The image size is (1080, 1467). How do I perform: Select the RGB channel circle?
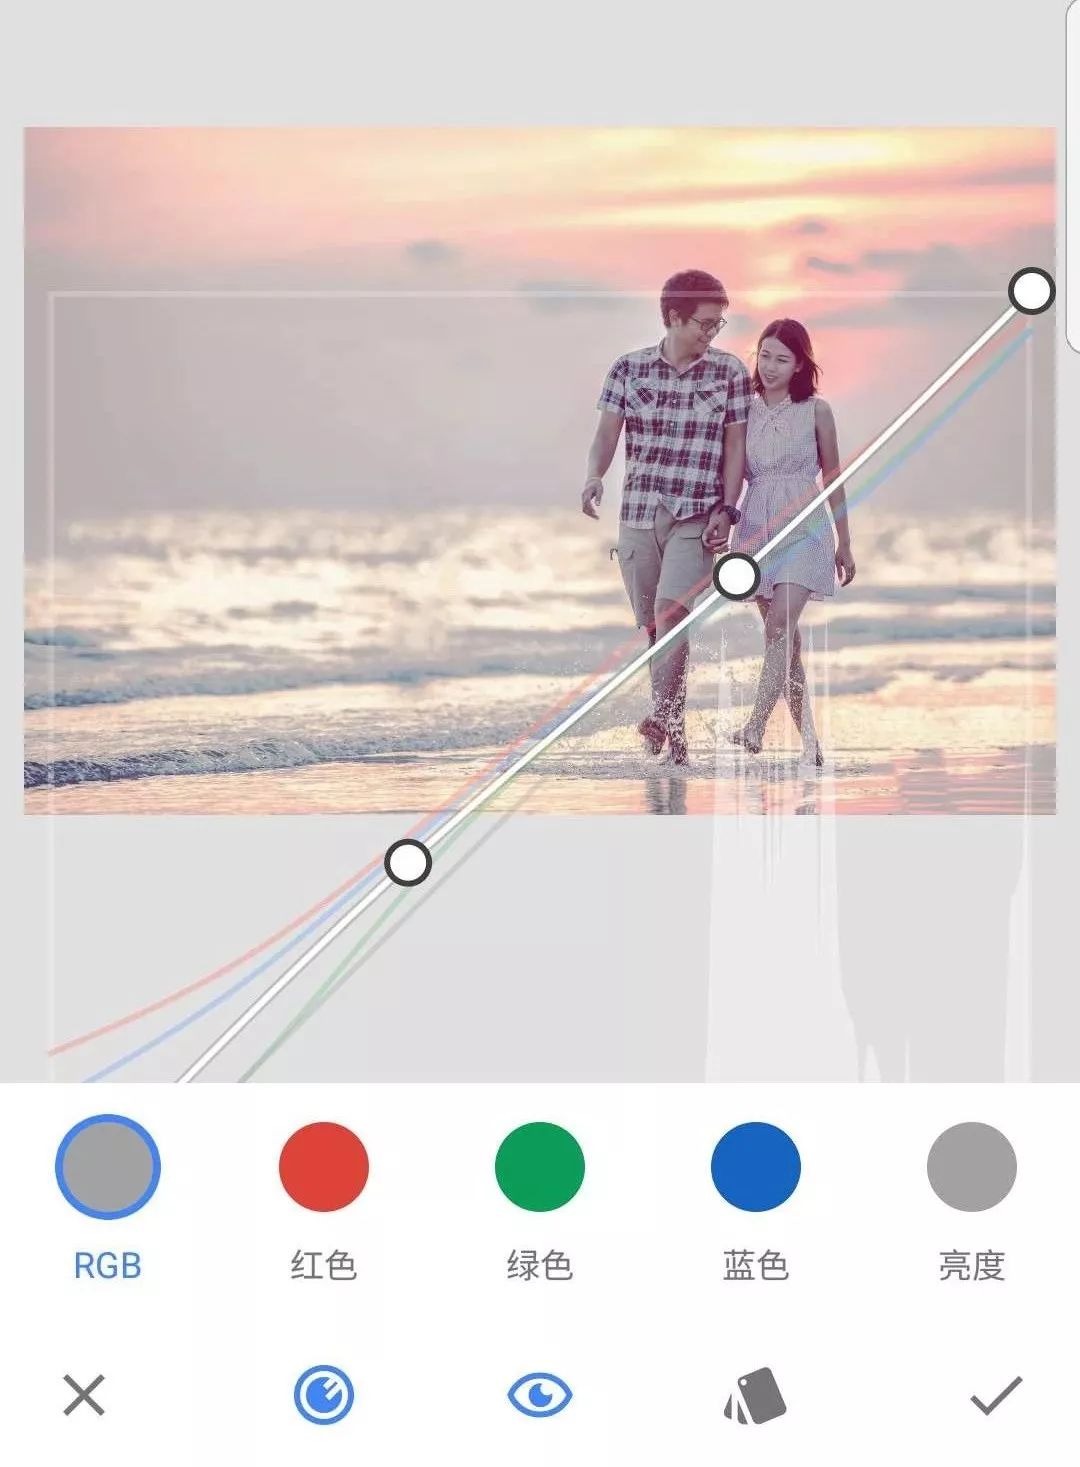click(x=108, y=1166)
